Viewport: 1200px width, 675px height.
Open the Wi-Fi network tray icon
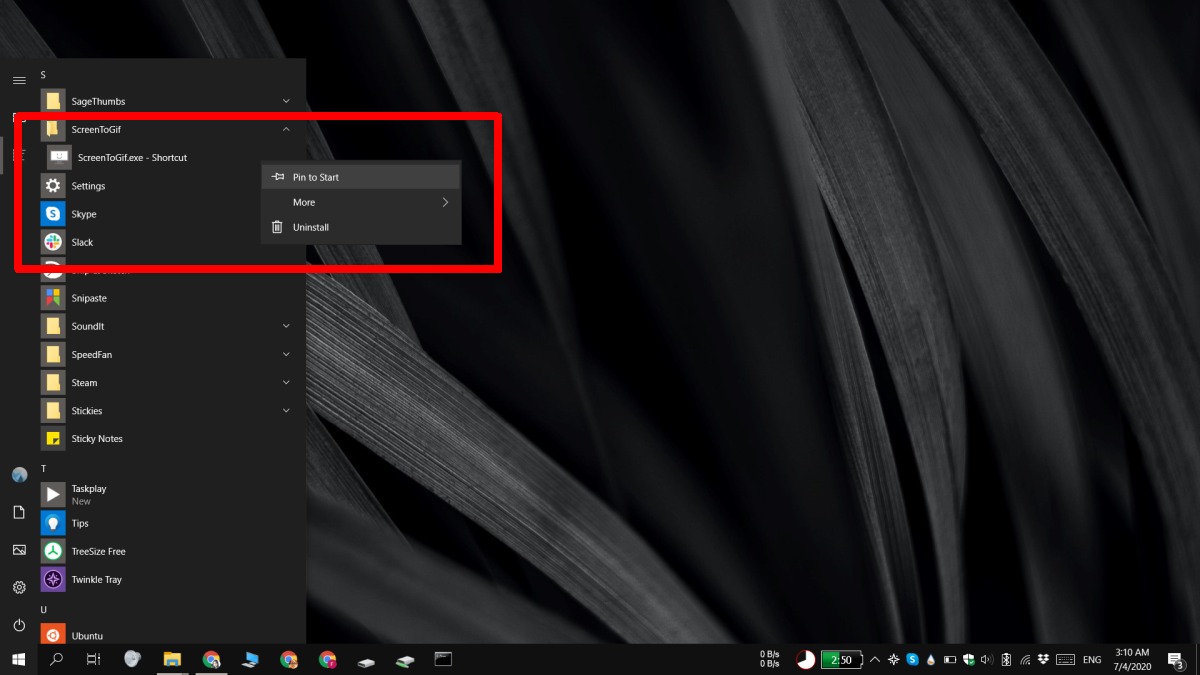1025,659
